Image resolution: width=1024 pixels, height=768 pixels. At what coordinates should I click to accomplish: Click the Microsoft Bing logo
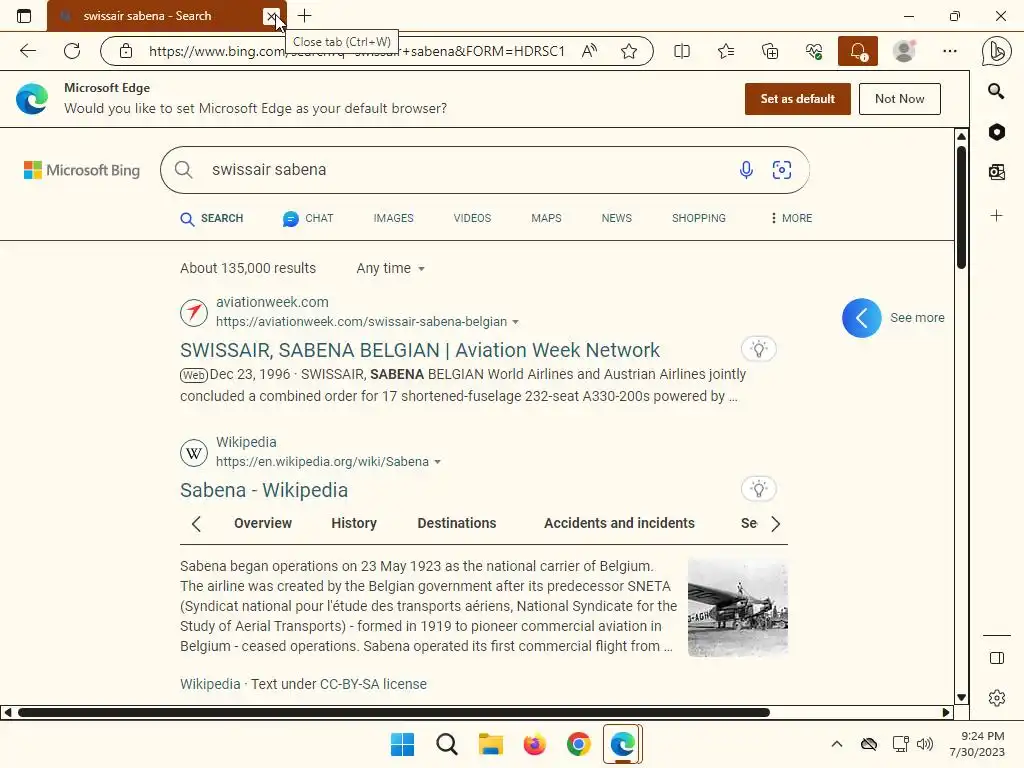pos(82,170)
